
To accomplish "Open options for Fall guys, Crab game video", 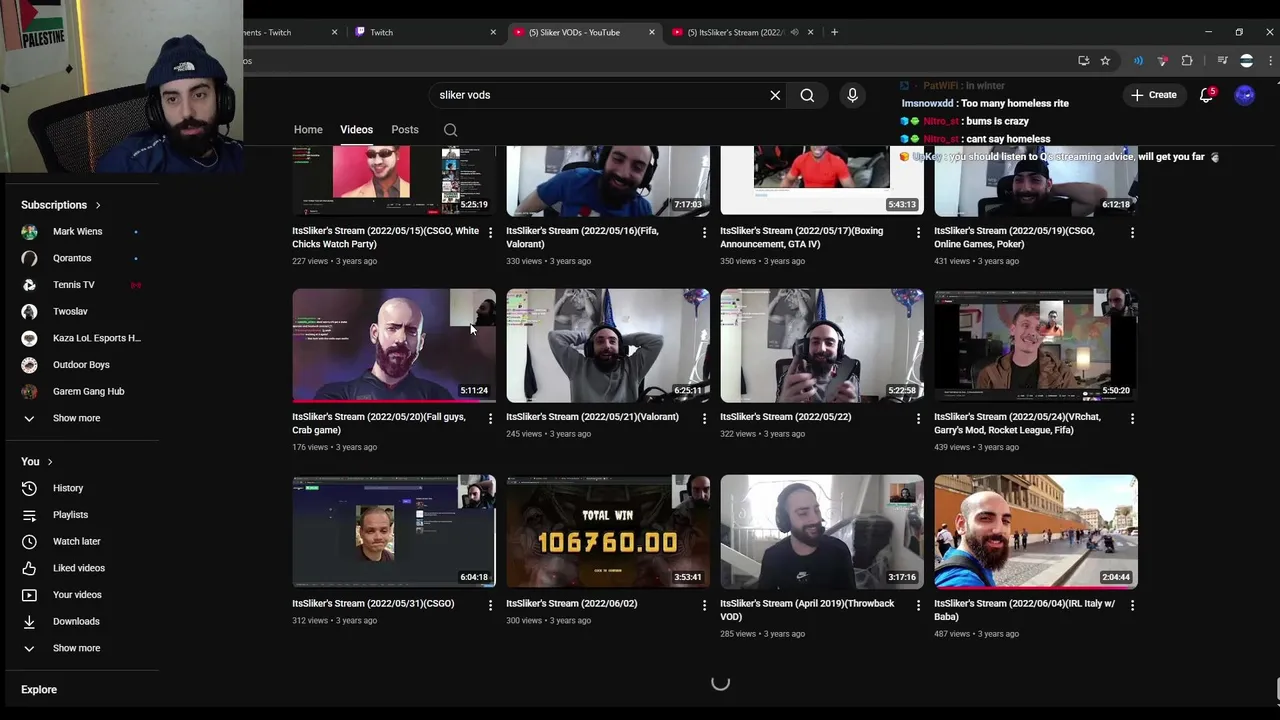I will click(490, 419).
